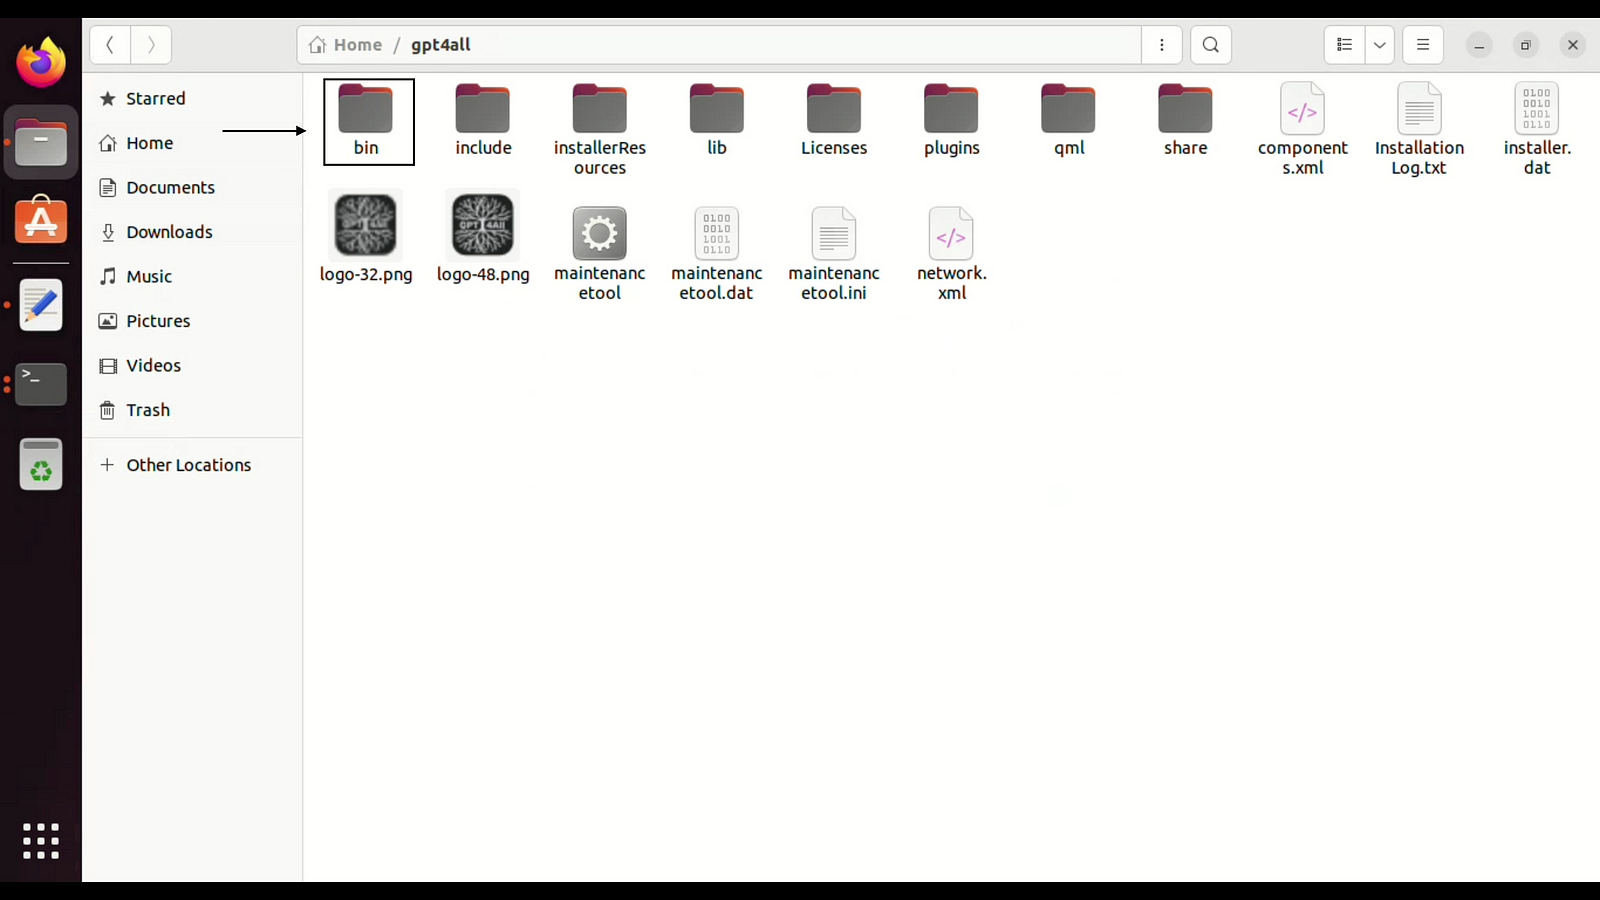This screenshot has width=1600, height=900.
Task: Select the logo-48.png thumbnail
Action: point(483,226)
